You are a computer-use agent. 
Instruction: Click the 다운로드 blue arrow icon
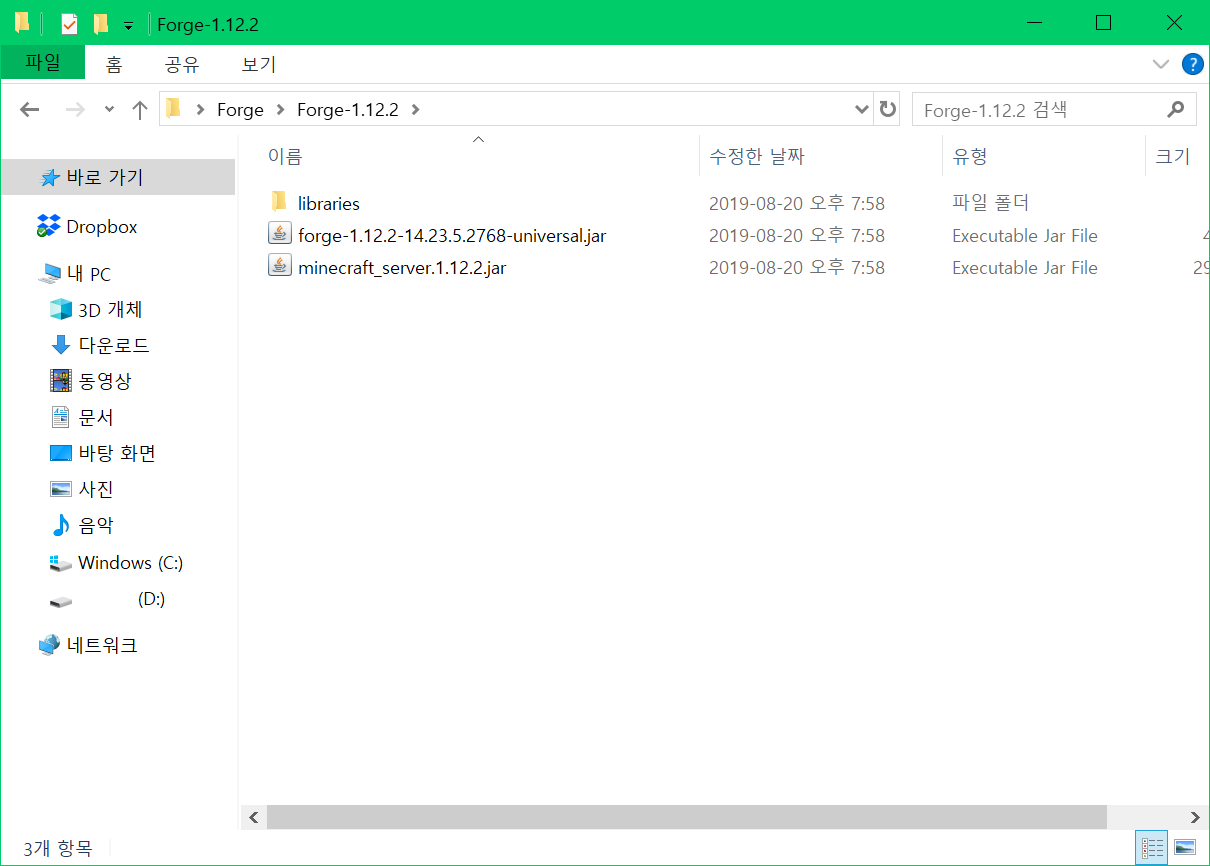[x=61, y=345]
